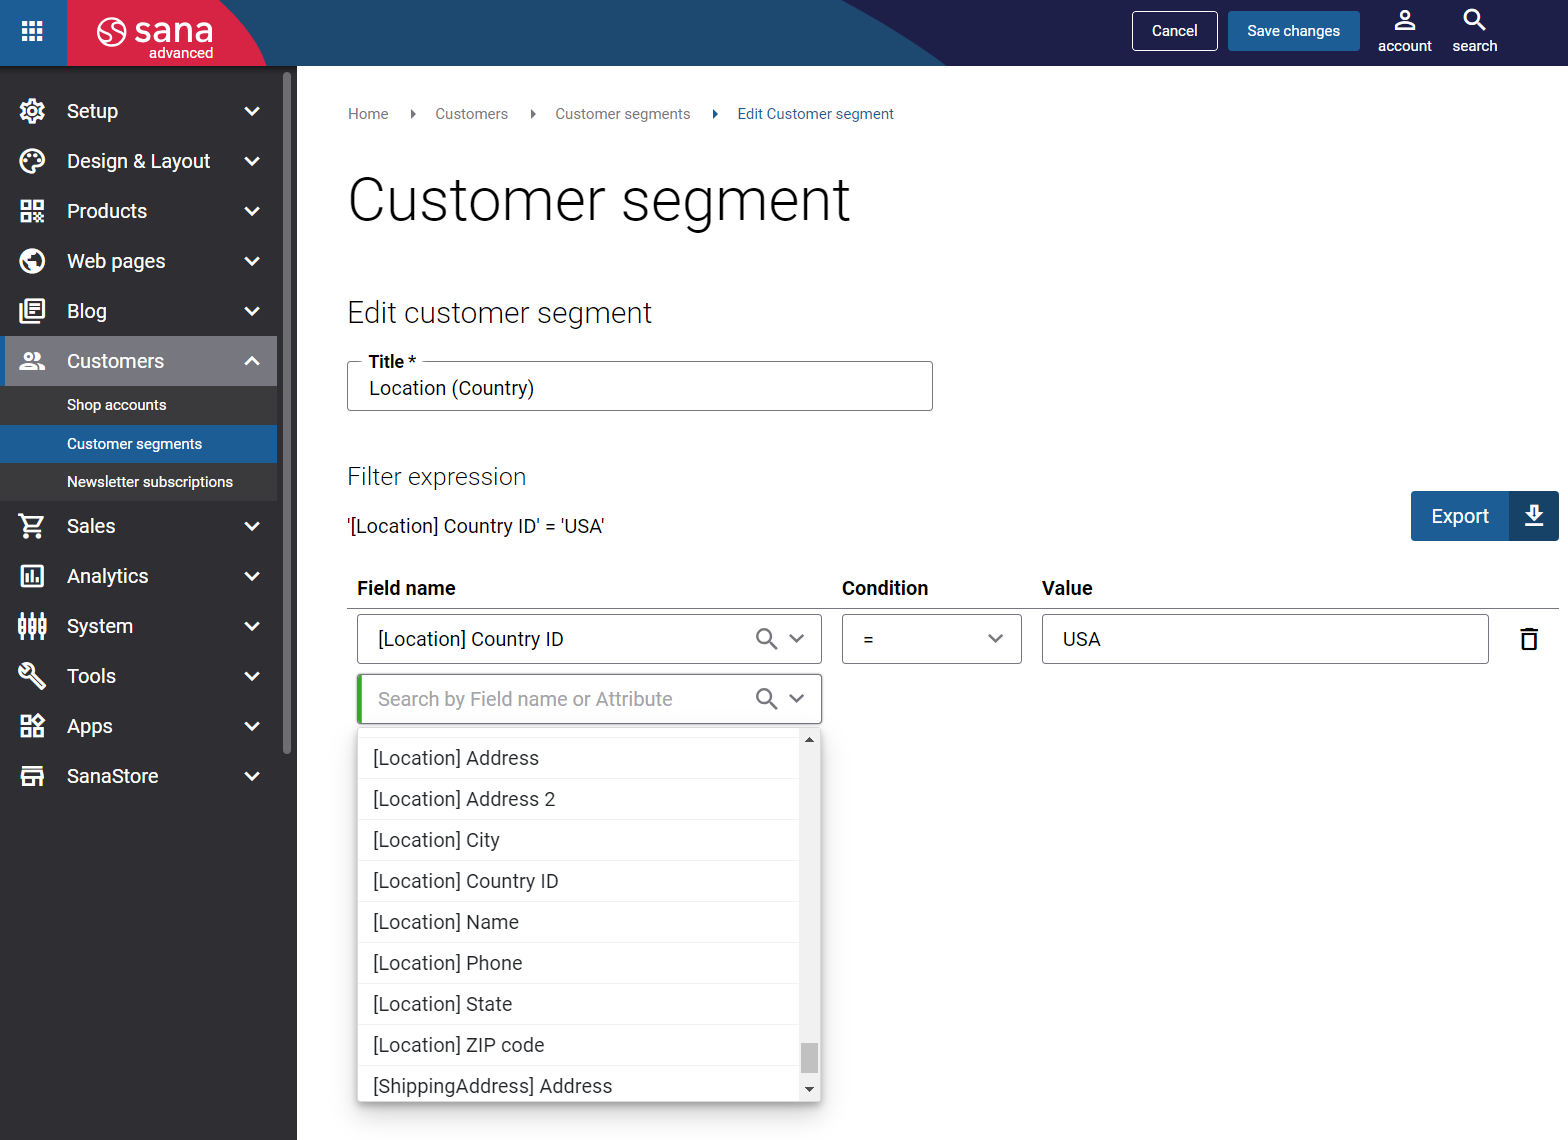Click the Blog library icon
This screenshot has width=1568, height=1140.
tap(32, 311)
